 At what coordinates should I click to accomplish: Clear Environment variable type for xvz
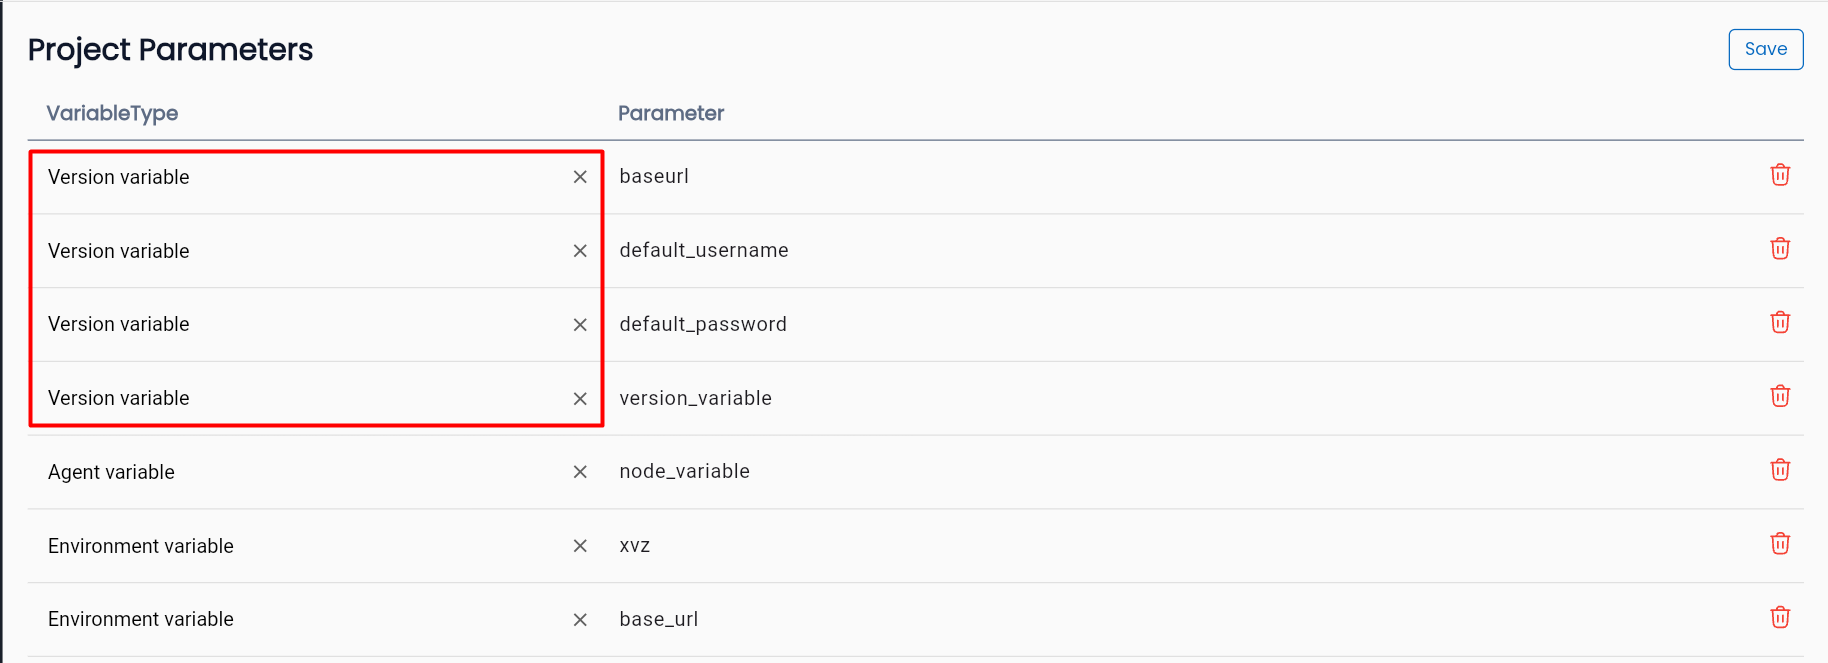tap(580, 546)
